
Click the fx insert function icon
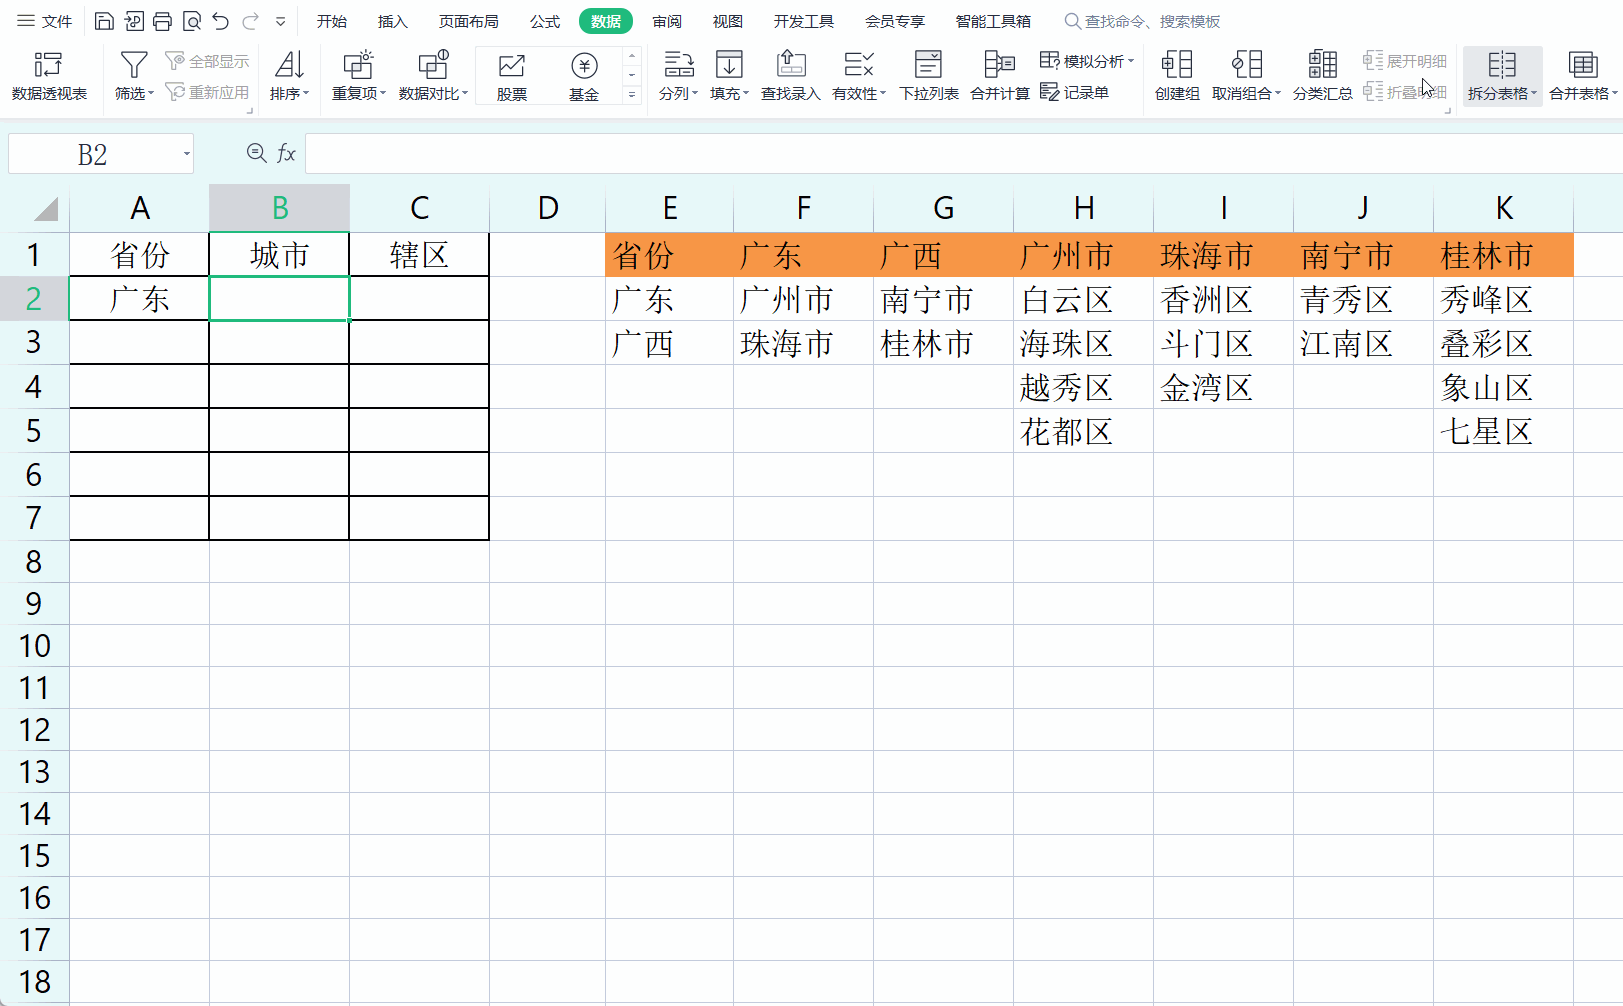tap(286, 153)
